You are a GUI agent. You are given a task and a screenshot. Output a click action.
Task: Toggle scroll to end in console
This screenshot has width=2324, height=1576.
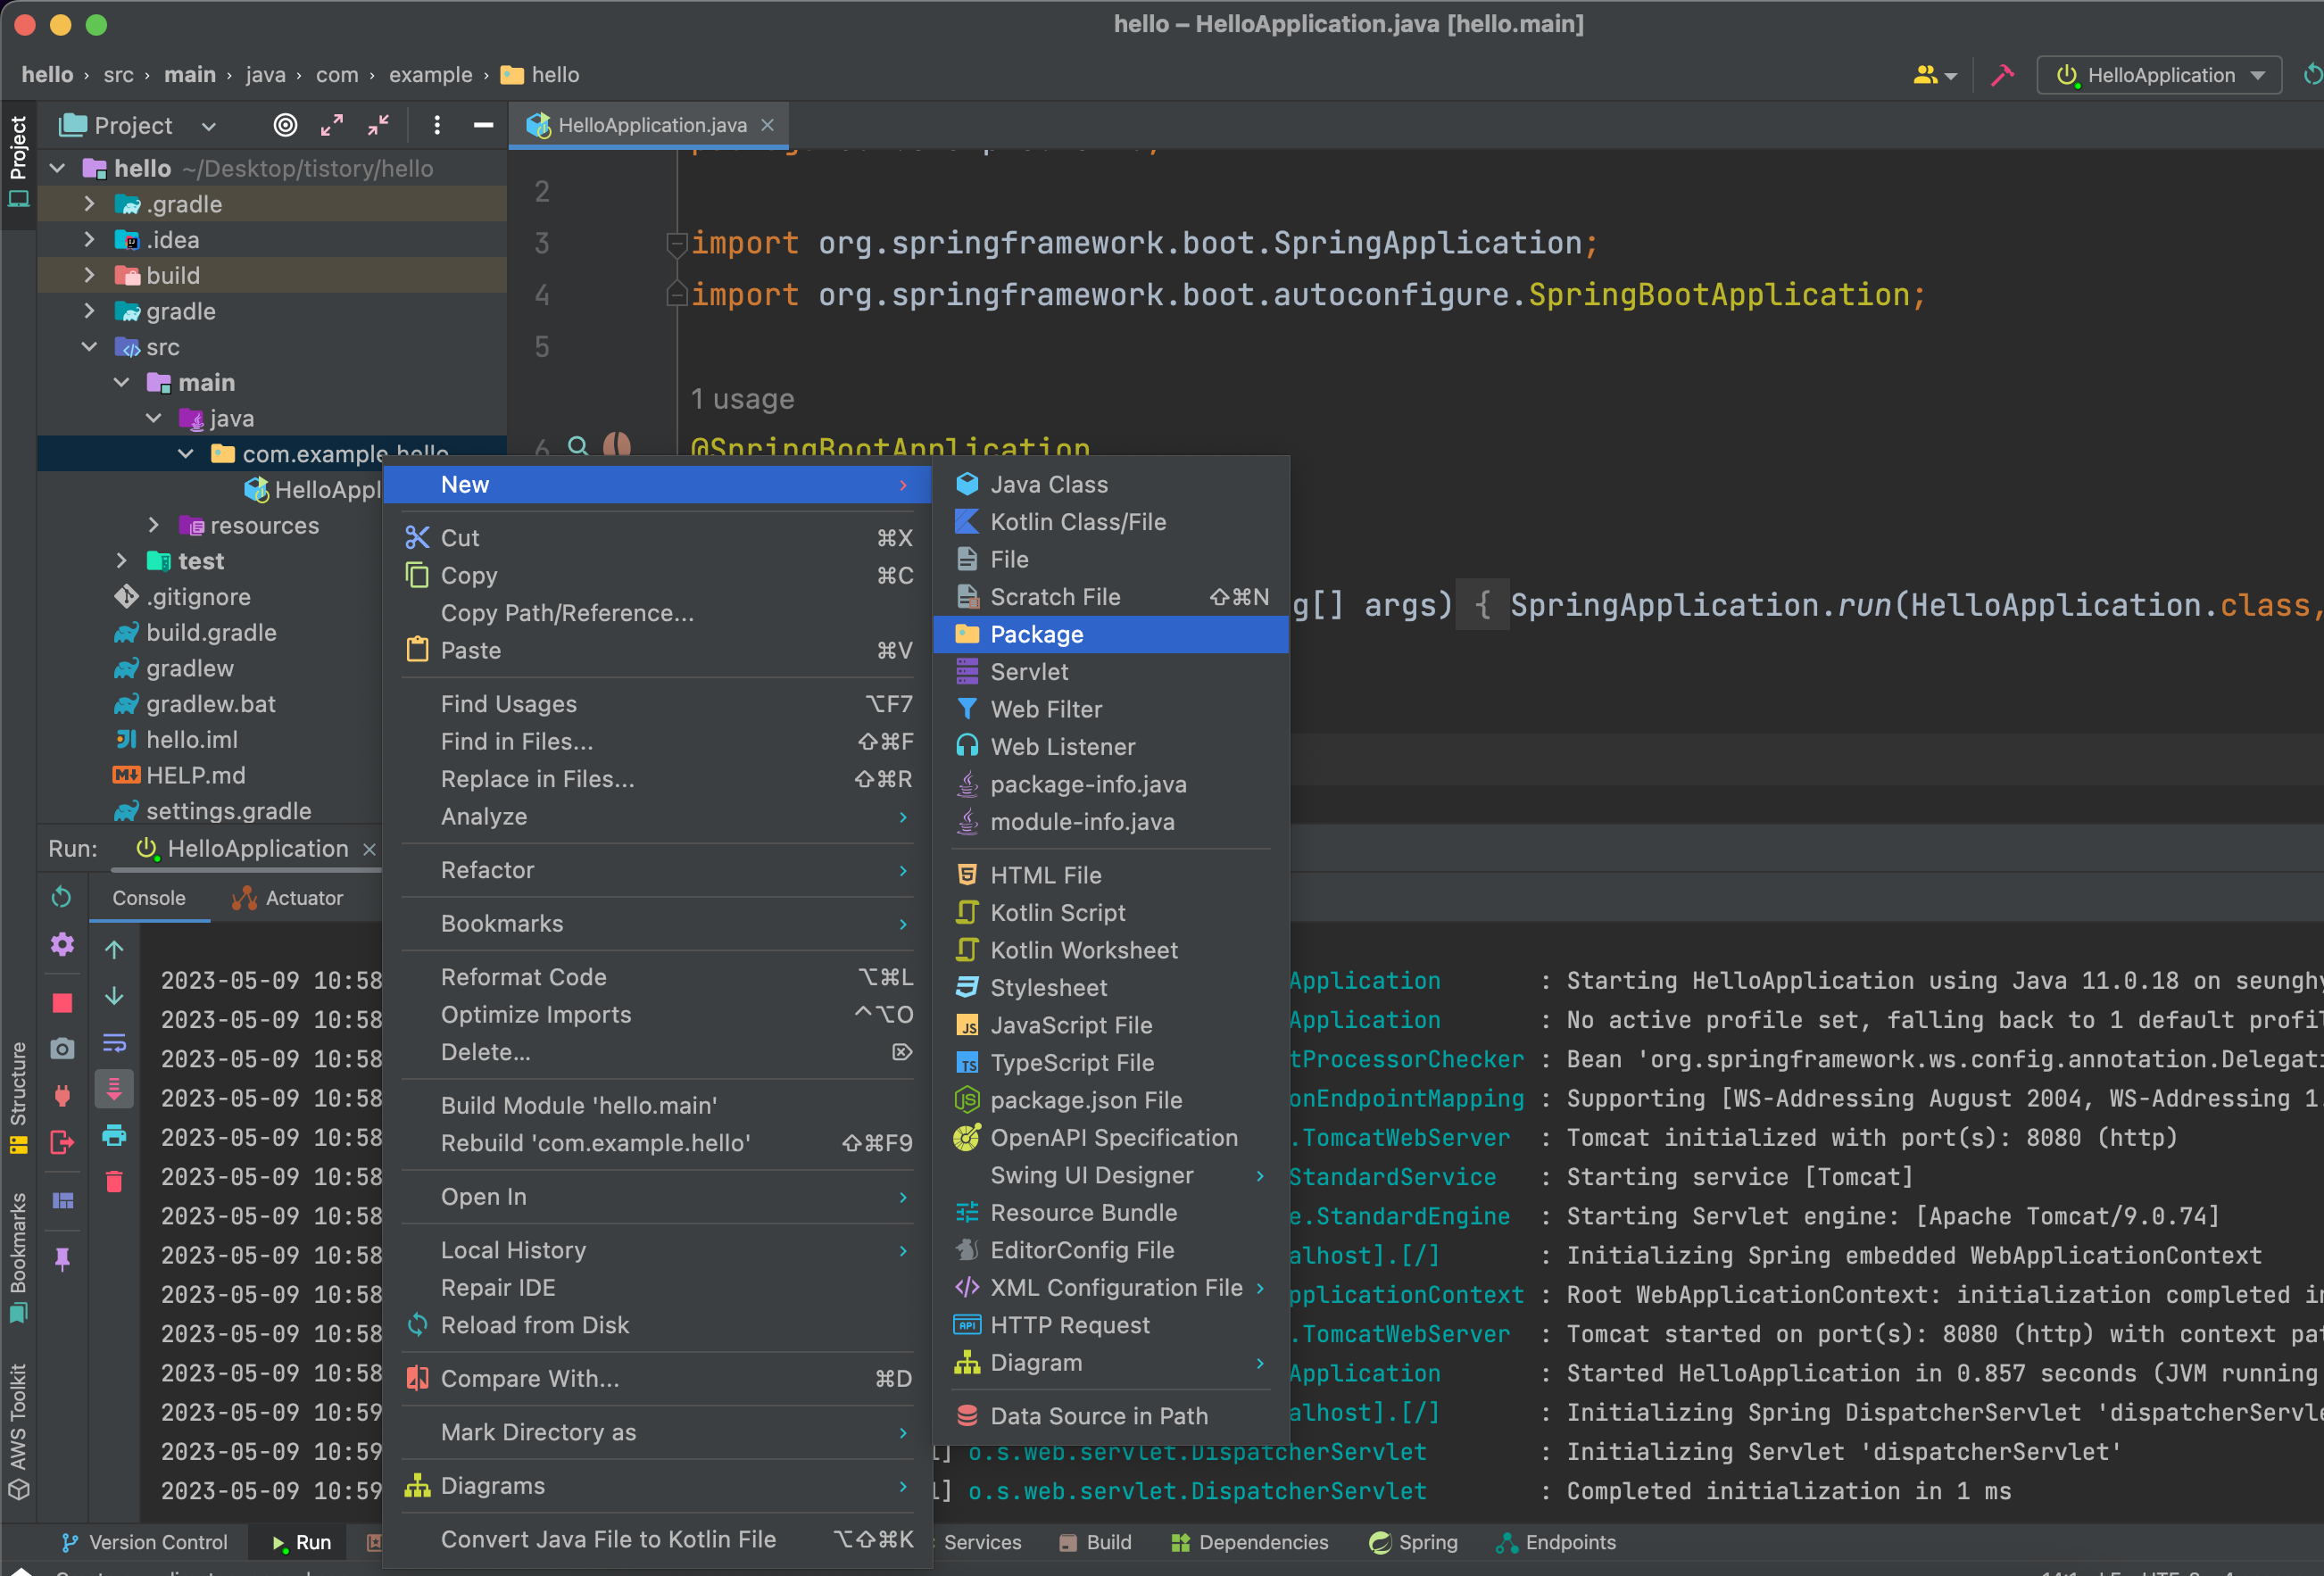(114, 1089)
